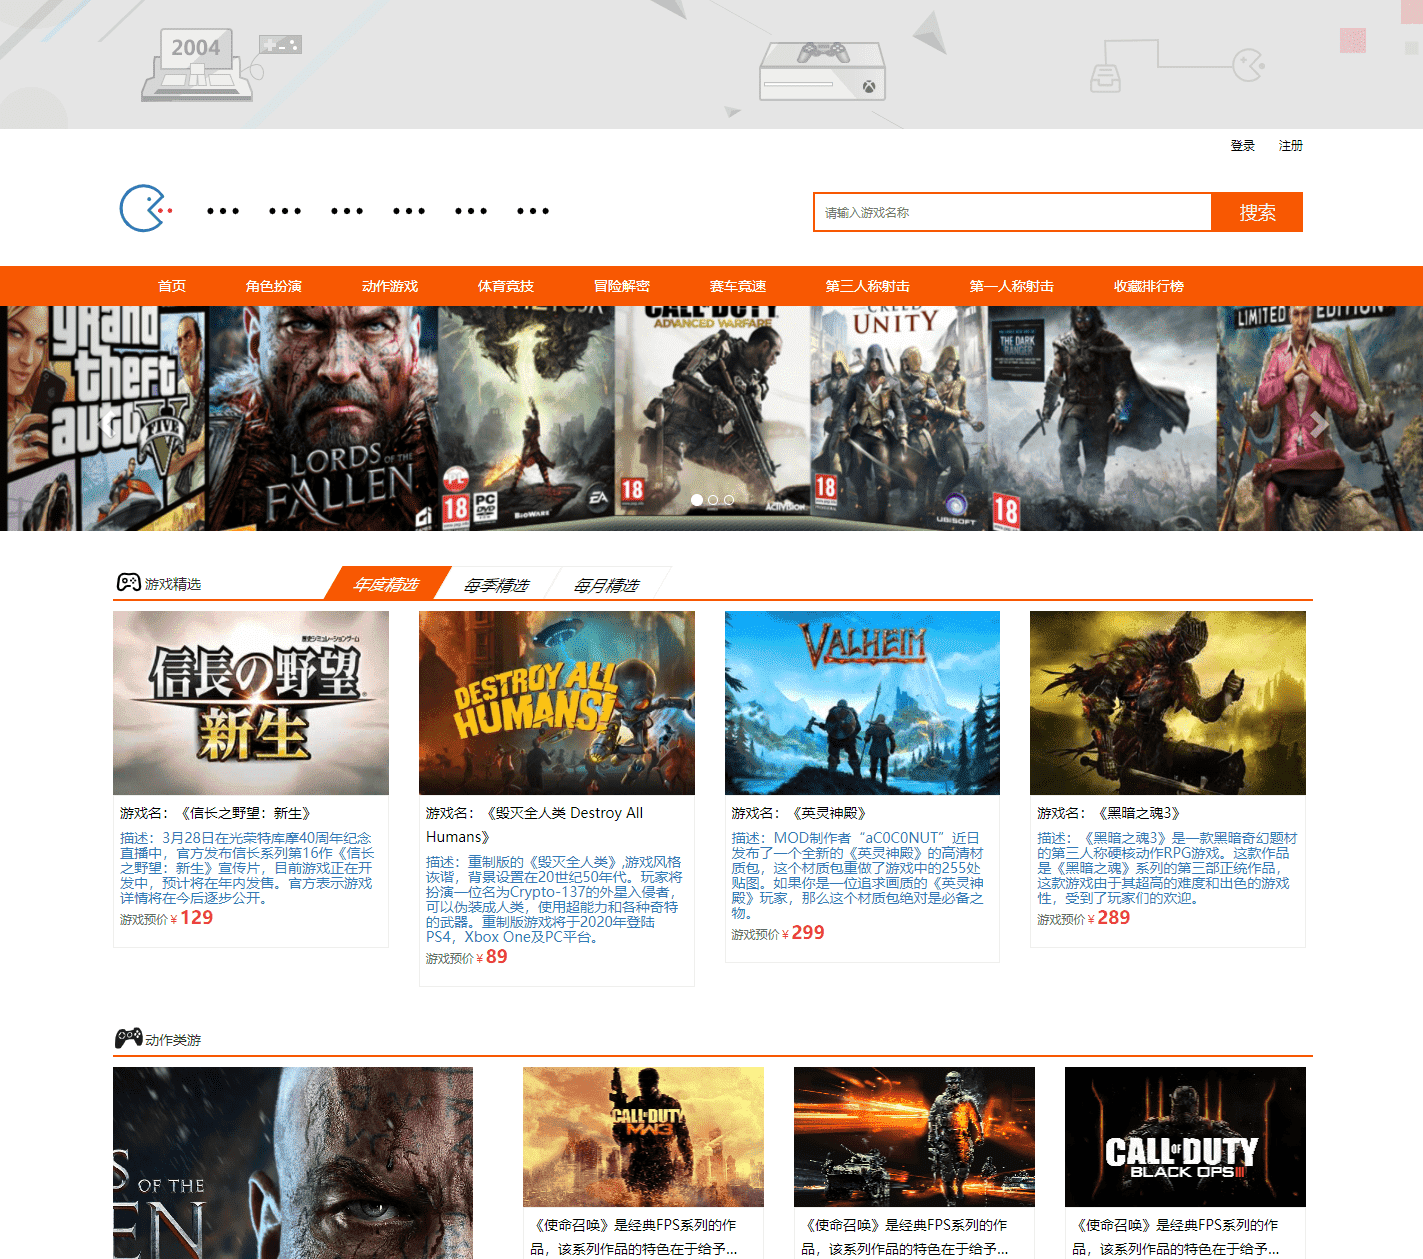
Task: Open the 信長の野望 新生 cover image
Action: 251,703
